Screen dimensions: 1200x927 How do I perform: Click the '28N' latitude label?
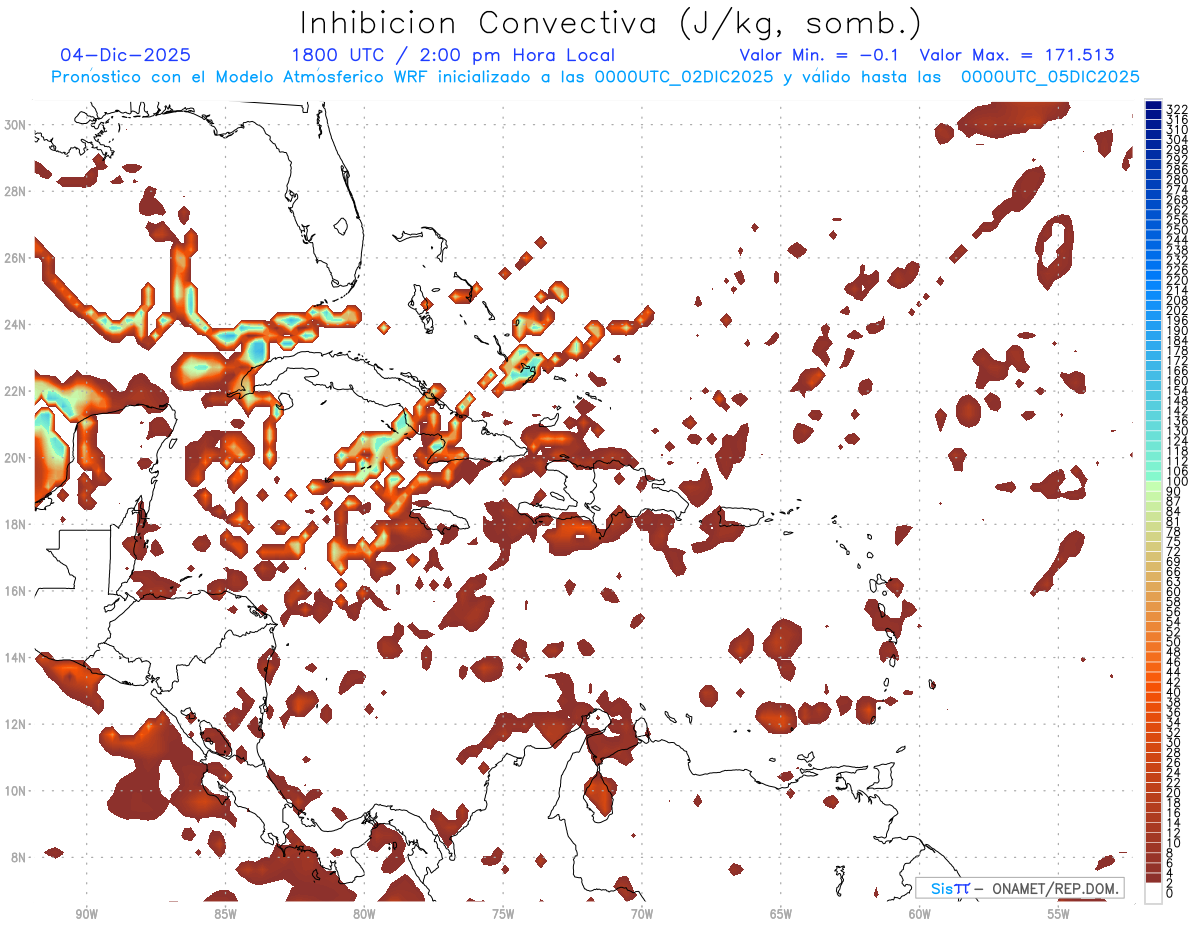16,191
